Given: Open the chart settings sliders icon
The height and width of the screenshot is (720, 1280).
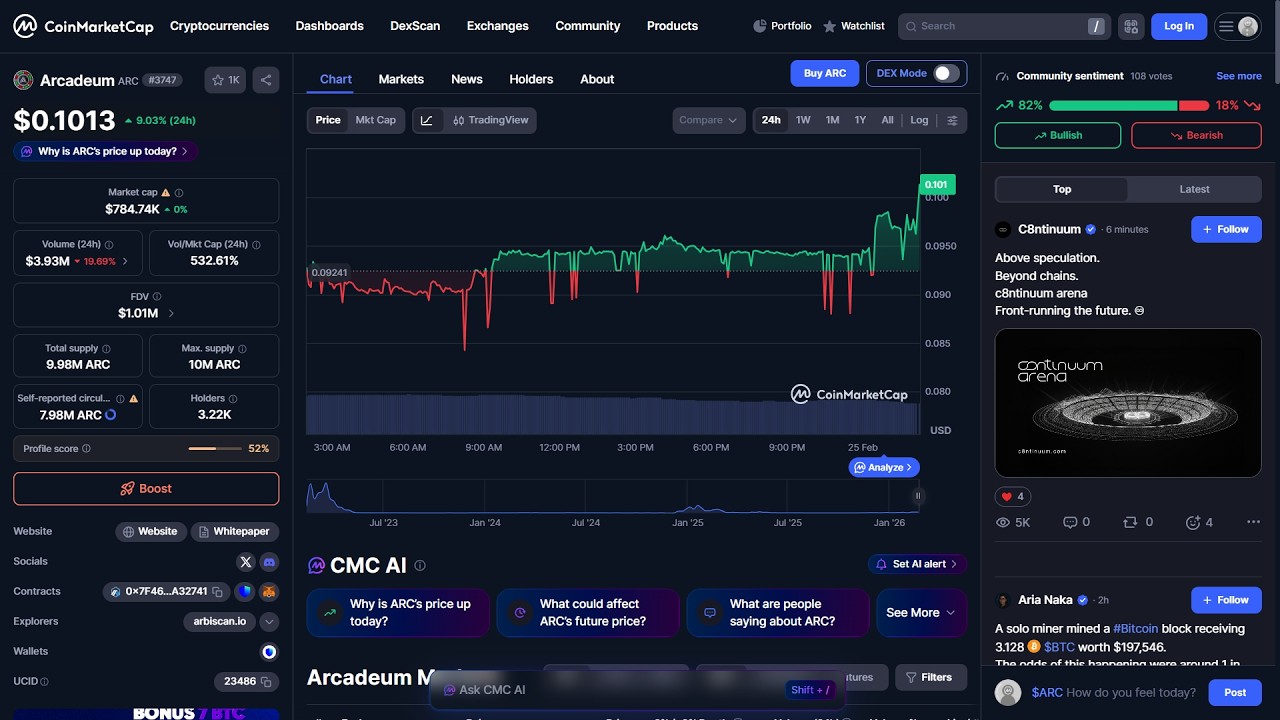Looking at the screenshot, I should [x=952, y=120].
